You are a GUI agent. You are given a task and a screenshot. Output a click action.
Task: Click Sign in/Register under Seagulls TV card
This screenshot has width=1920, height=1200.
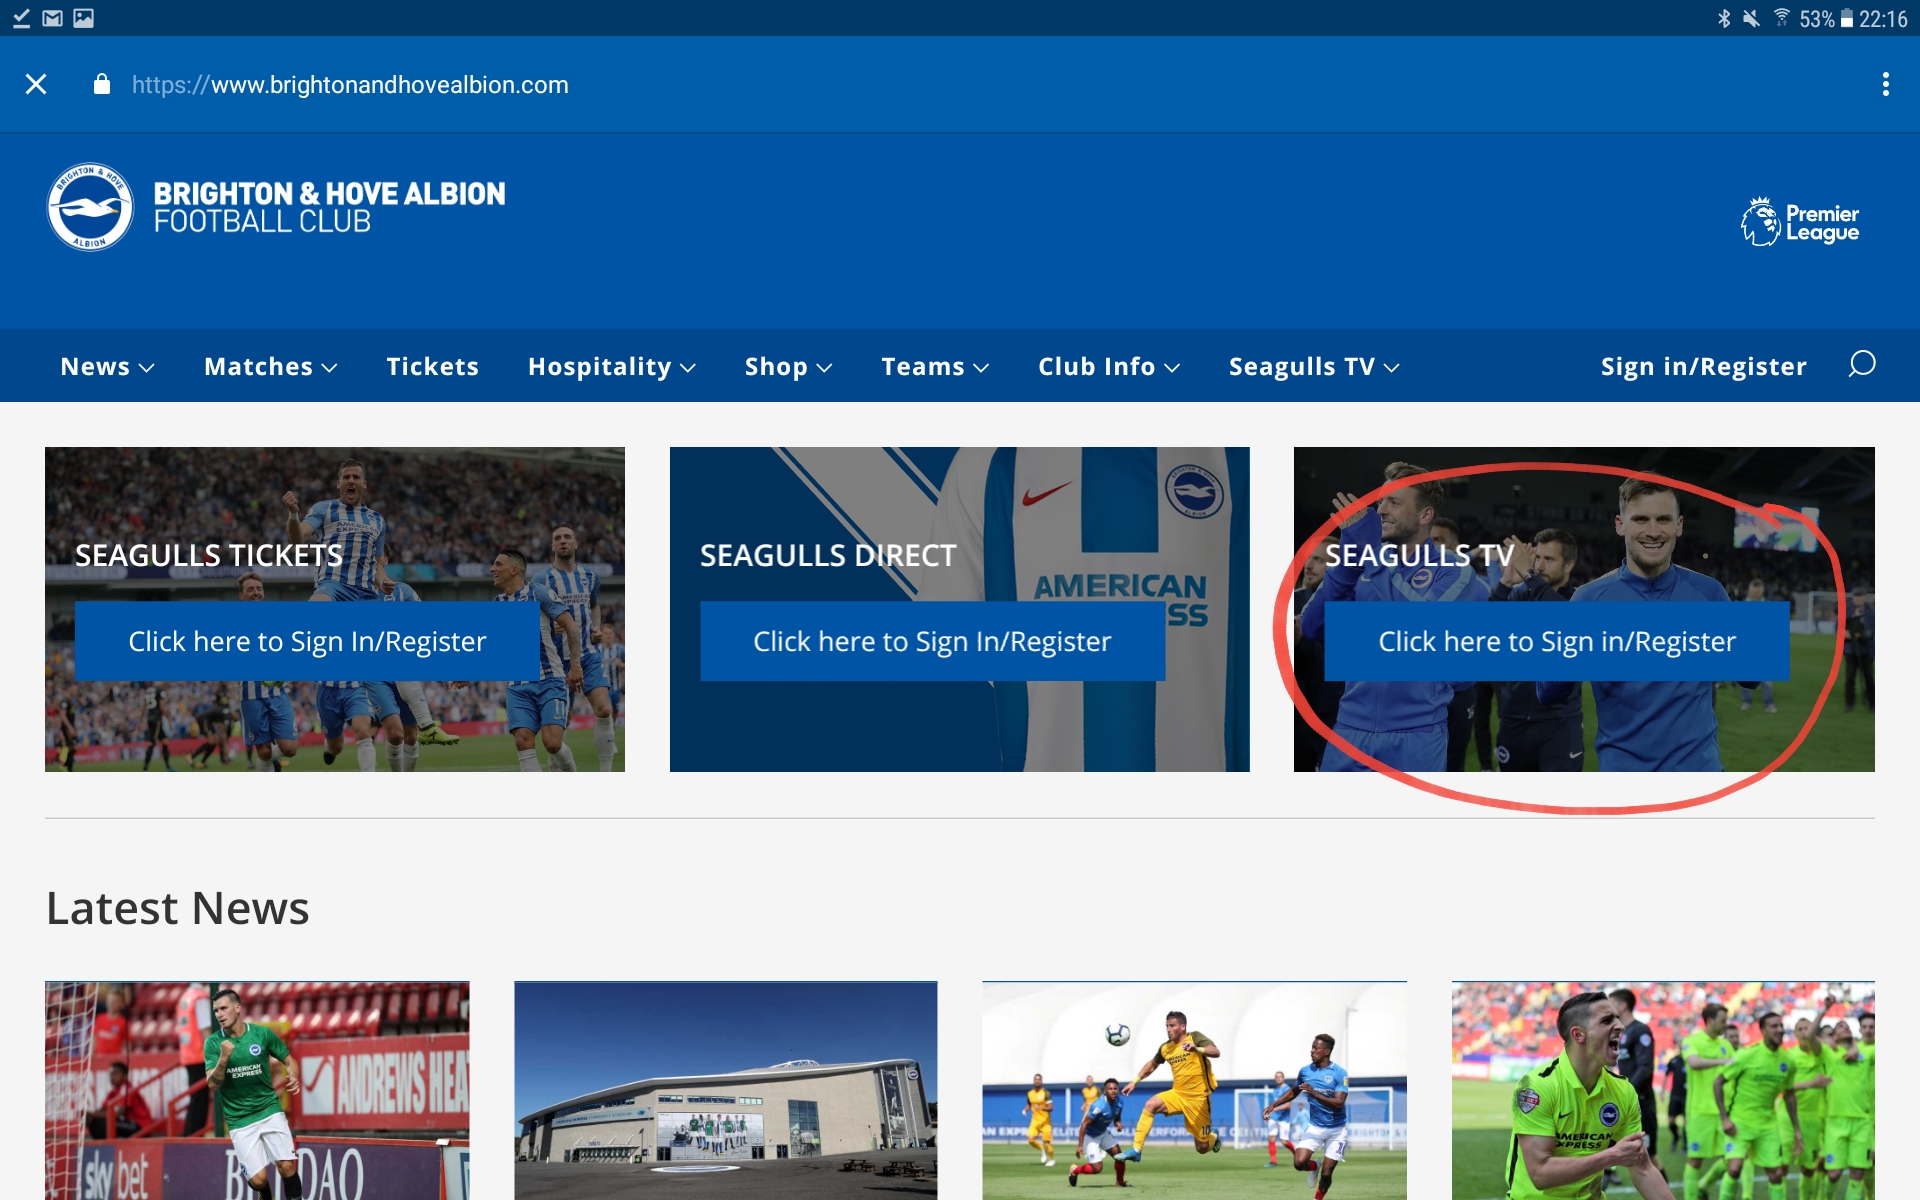(1557, 641)
